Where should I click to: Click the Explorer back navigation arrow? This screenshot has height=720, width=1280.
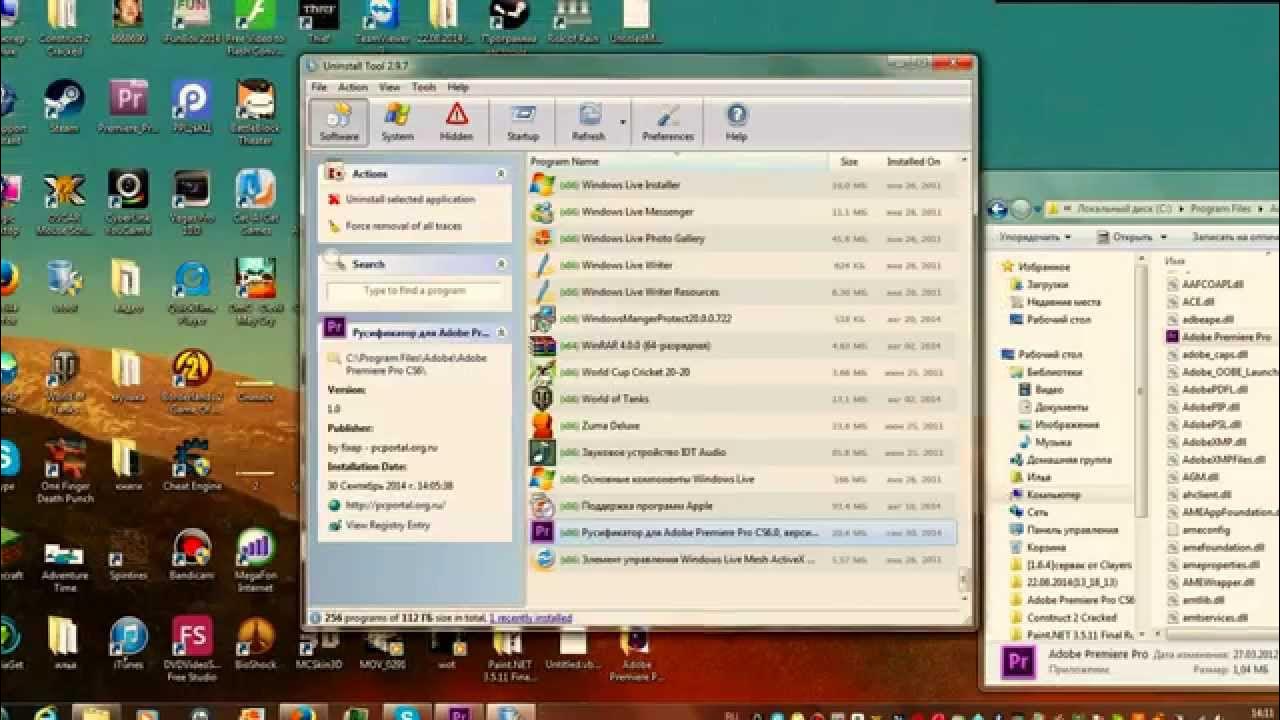997,209
